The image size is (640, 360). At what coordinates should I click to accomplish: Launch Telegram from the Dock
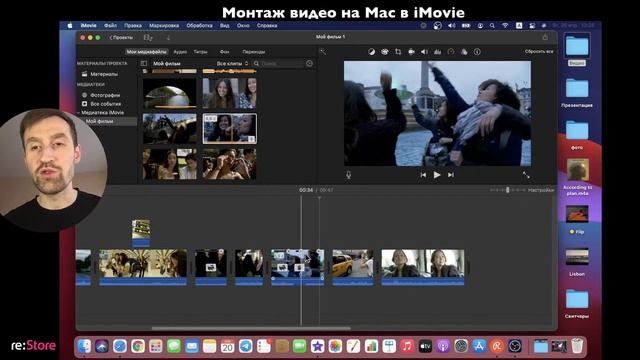[x=245, y=347]
